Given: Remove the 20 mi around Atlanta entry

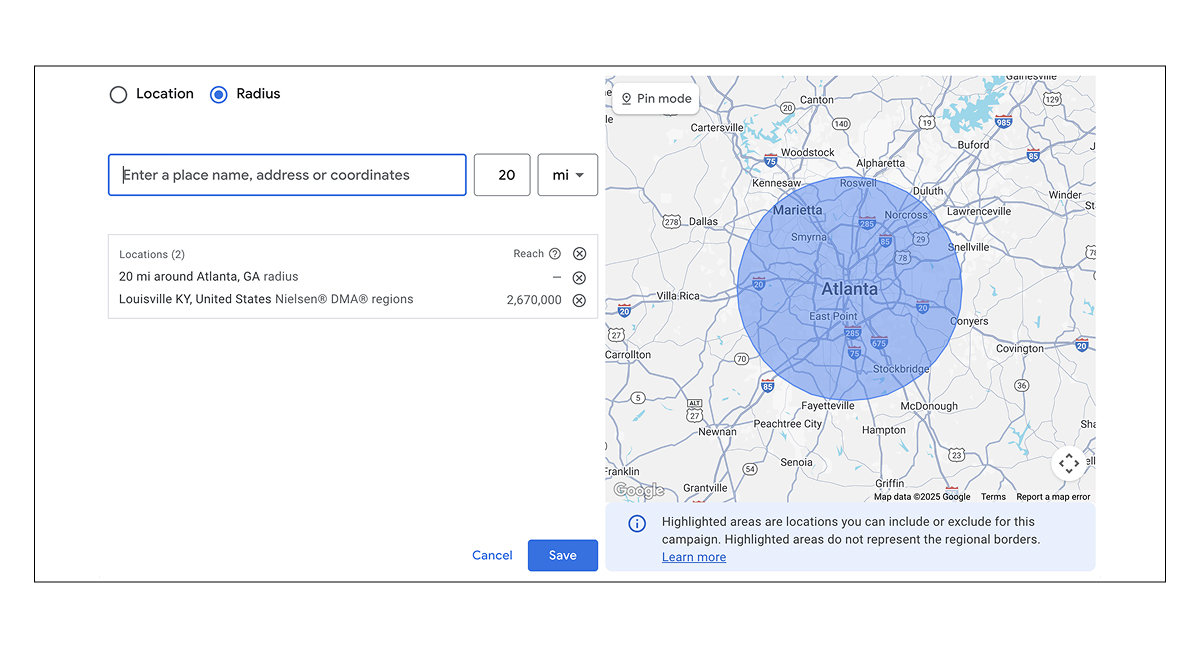Looking at the screenshot, I should (x=579, y=278).
